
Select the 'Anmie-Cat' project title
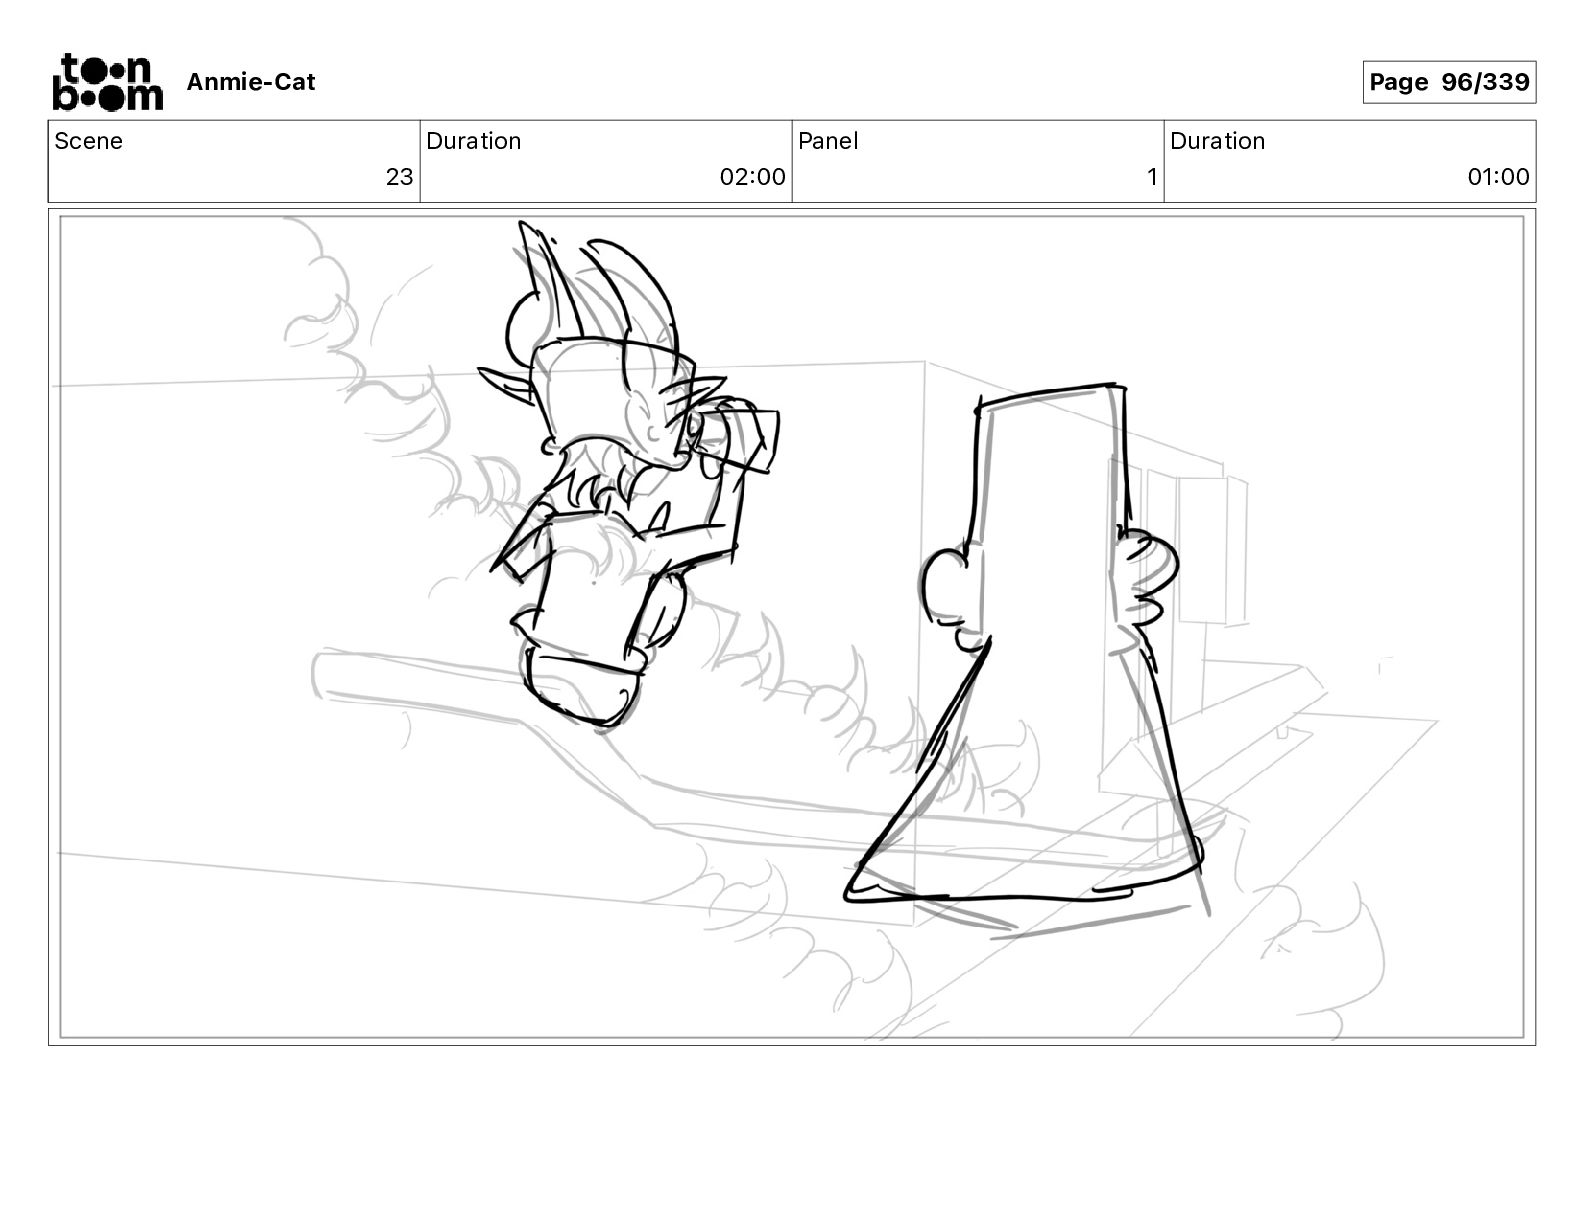coord(251,82)
